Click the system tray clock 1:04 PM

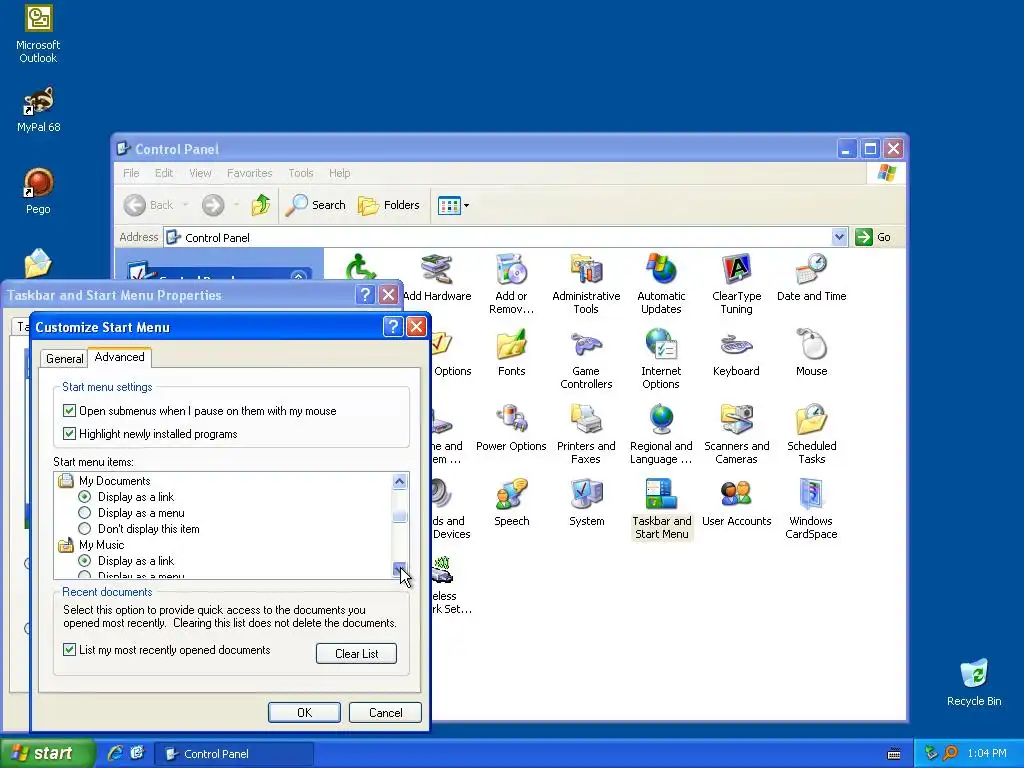(987, 754)
